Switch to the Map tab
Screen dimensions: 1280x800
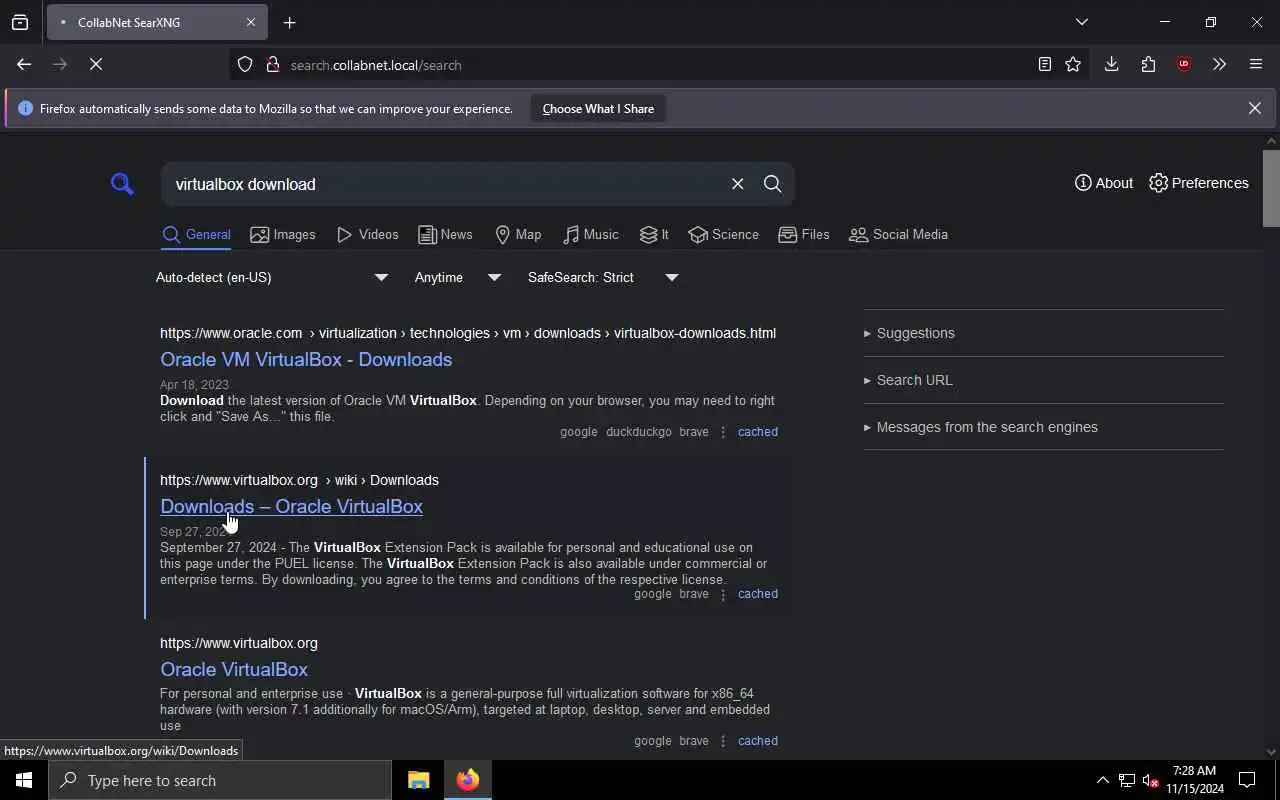coord(518,234)
